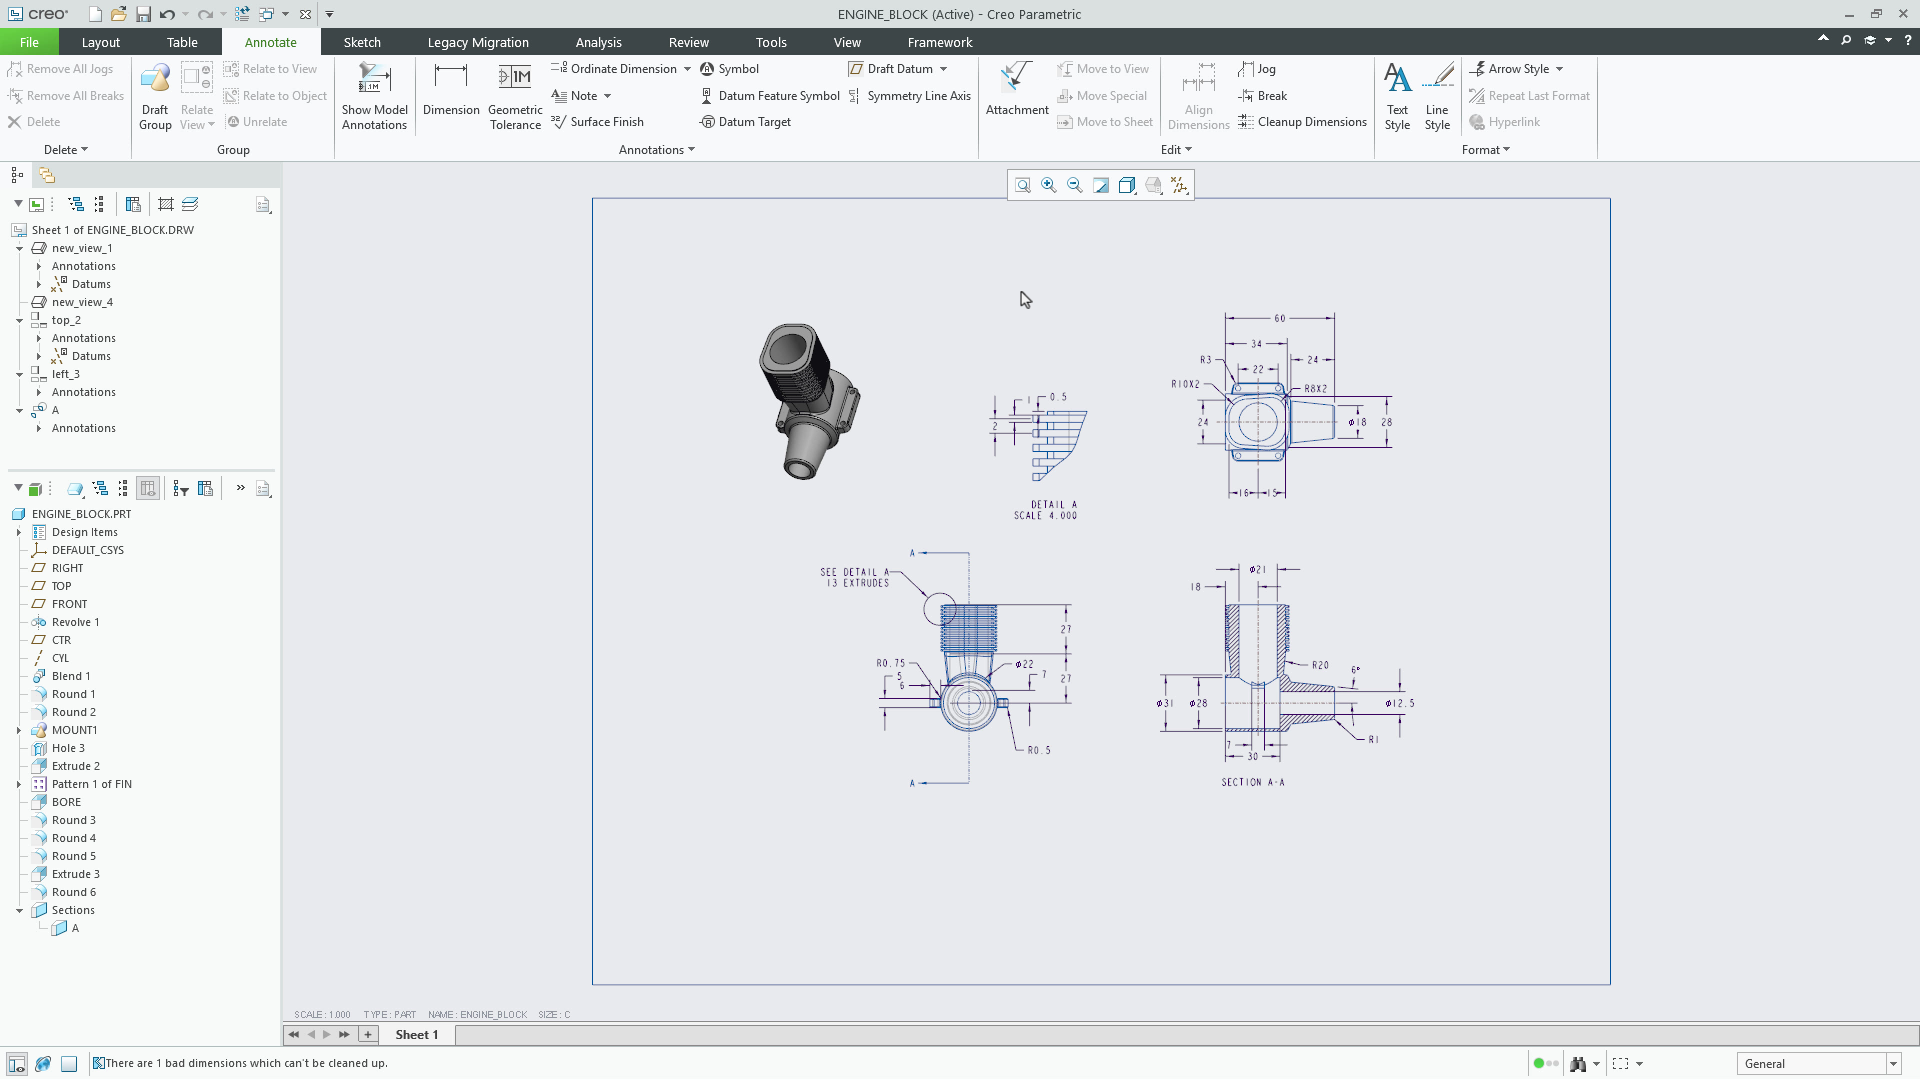This screenshot has width=1920, height=1080.
Task: Toggle the highlighted column display button in model tree toolbar
Action: pyautogui.click(x=148, y=489)
